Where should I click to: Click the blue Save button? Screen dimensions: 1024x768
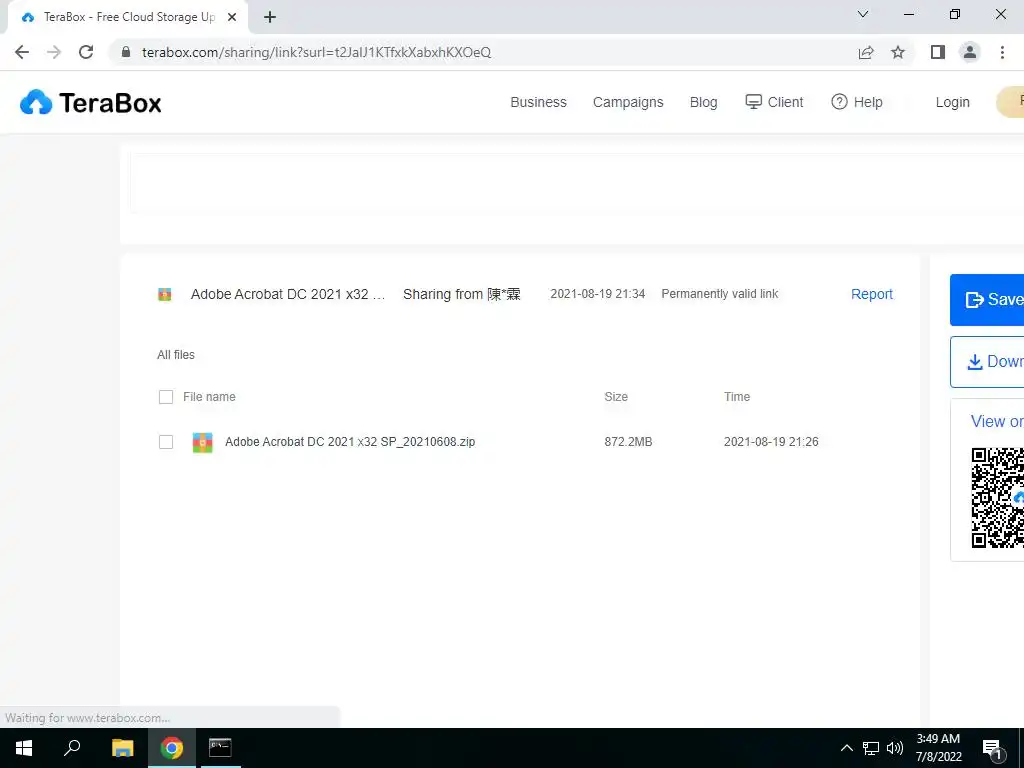coord(987,300)
